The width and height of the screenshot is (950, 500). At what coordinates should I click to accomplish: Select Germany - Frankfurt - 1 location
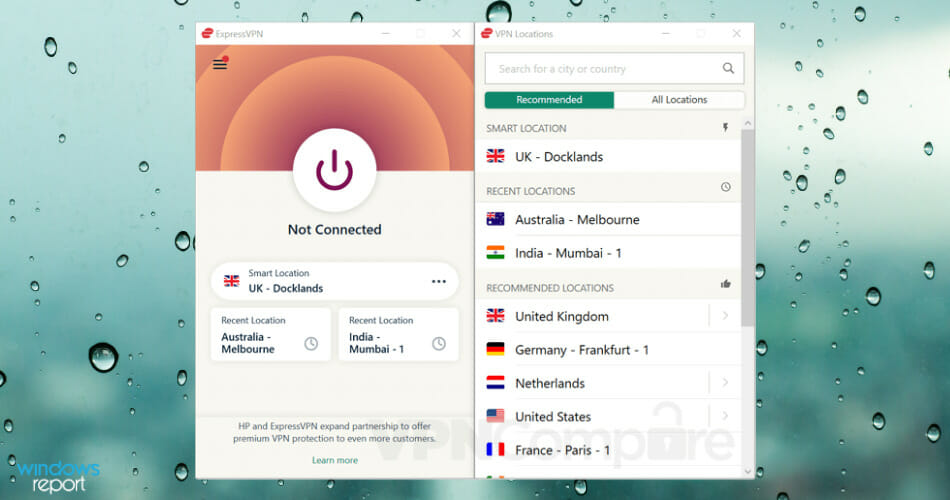coord(608,350)
